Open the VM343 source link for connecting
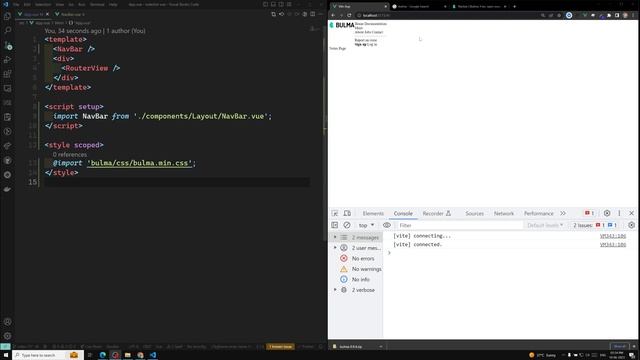640x360 pixels. pos(613,236)
